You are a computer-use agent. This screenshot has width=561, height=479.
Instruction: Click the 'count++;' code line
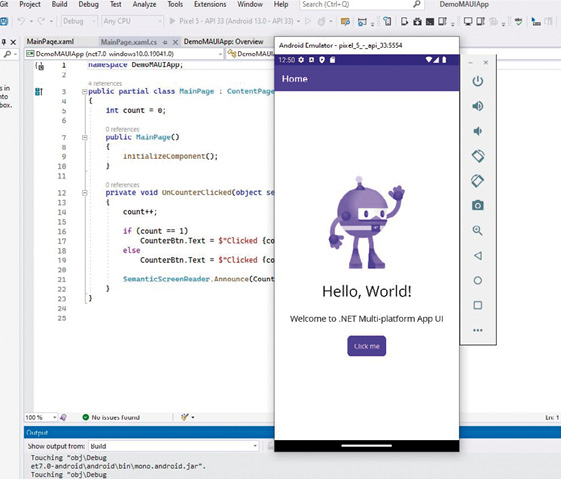(140, 212)
